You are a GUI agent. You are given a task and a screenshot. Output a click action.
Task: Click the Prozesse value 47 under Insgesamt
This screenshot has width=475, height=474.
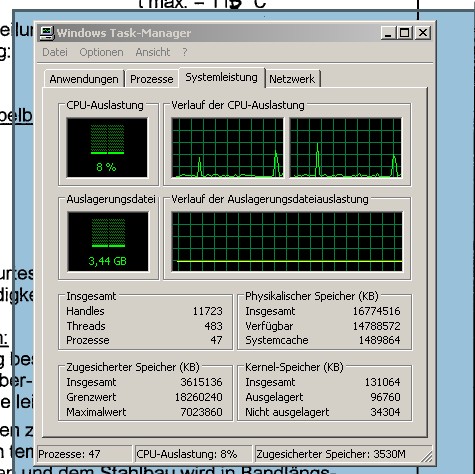[x=216, y=340]
